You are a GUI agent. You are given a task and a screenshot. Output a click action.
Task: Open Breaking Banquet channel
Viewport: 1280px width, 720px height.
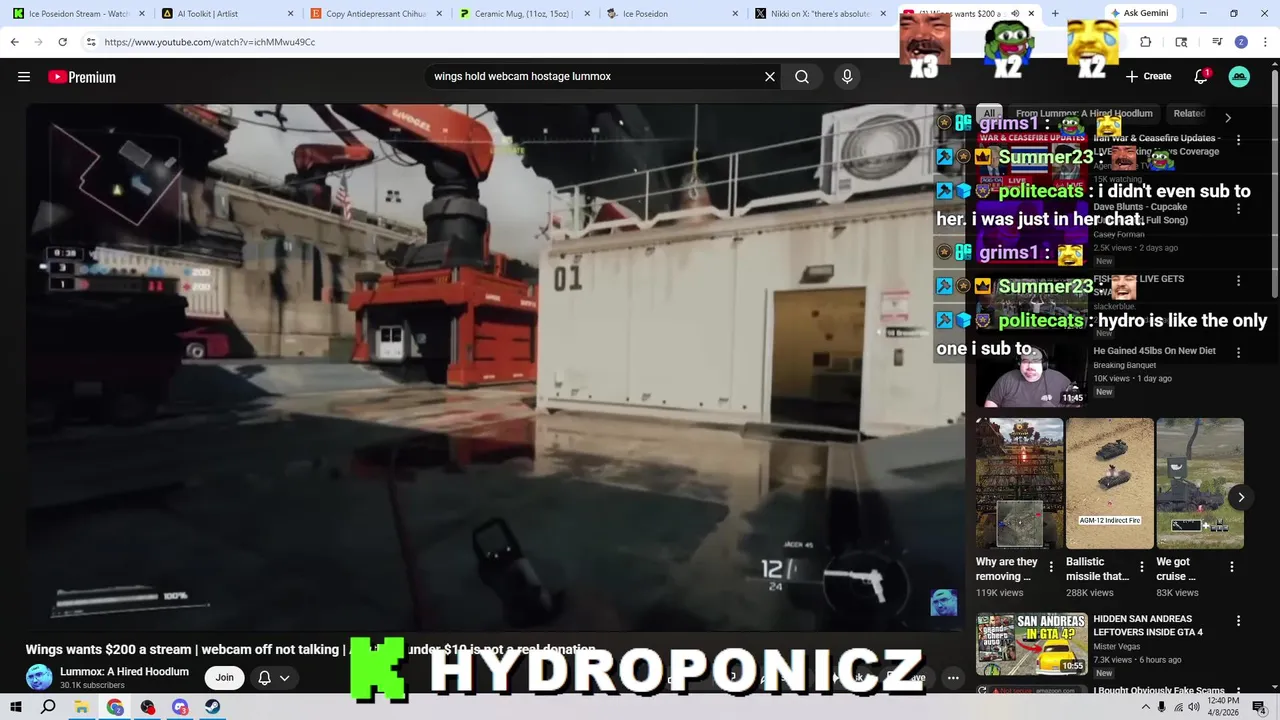pyautogui.click(x=1124, y=365)
